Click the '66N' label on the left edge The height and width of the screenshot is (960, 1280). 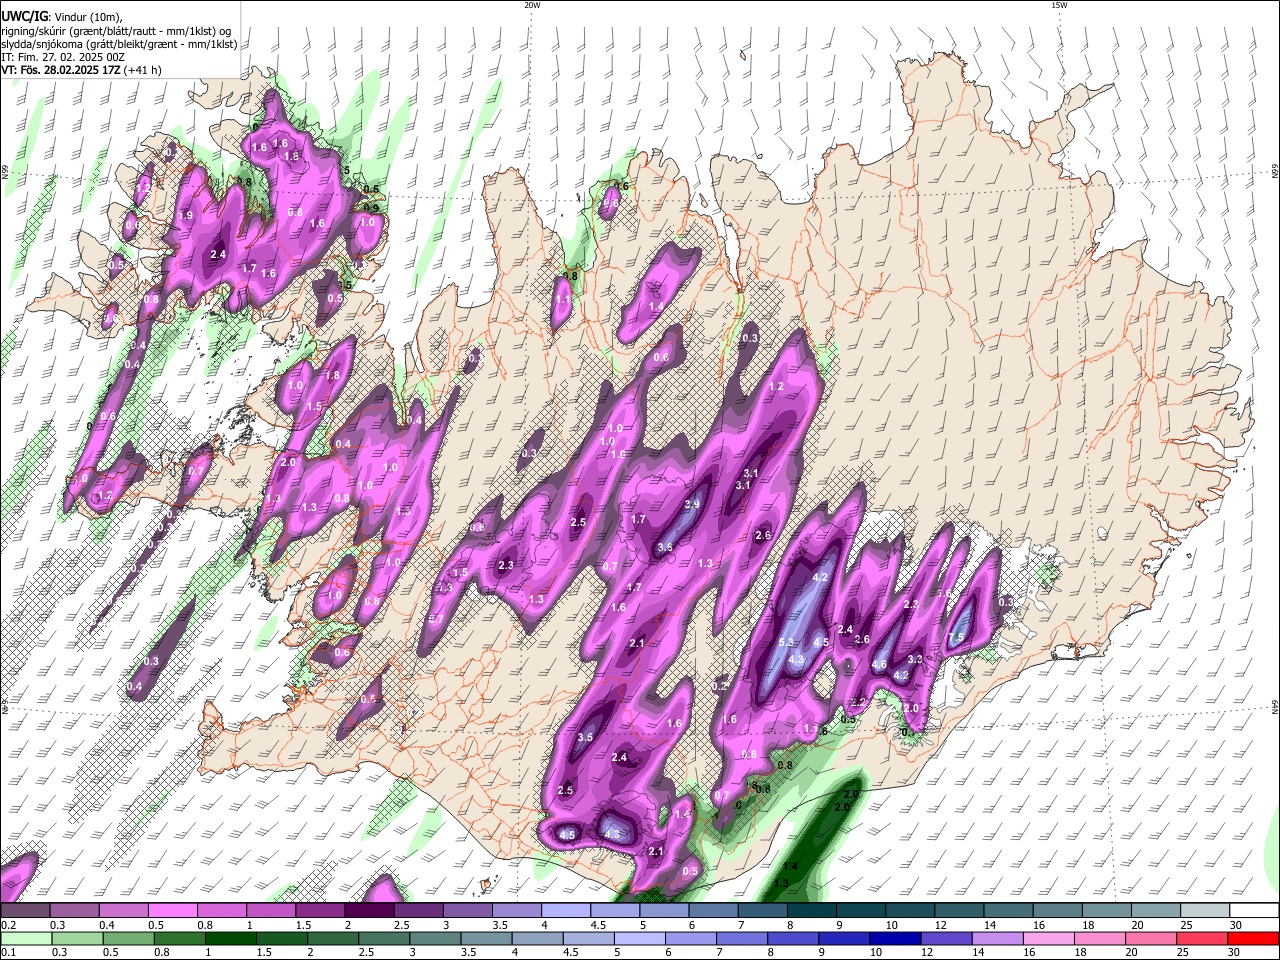[5, 173]
